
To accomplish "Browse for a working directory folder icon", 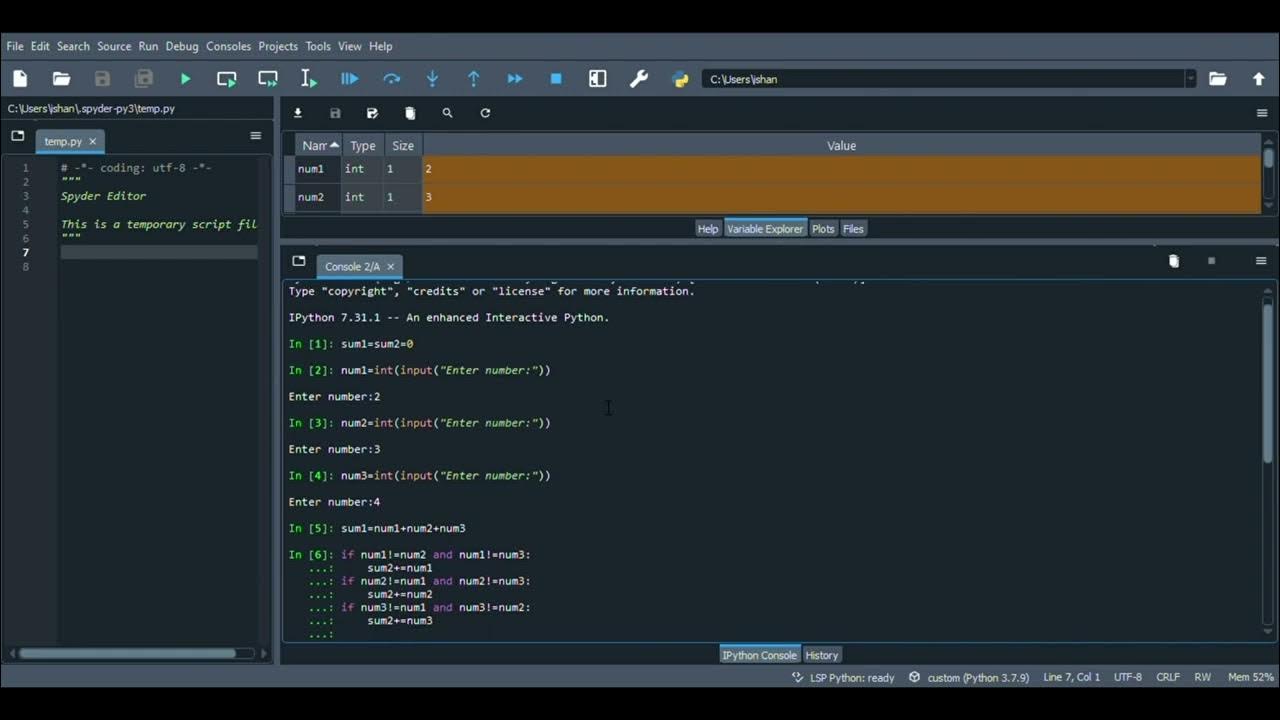I will point(1218,79).
